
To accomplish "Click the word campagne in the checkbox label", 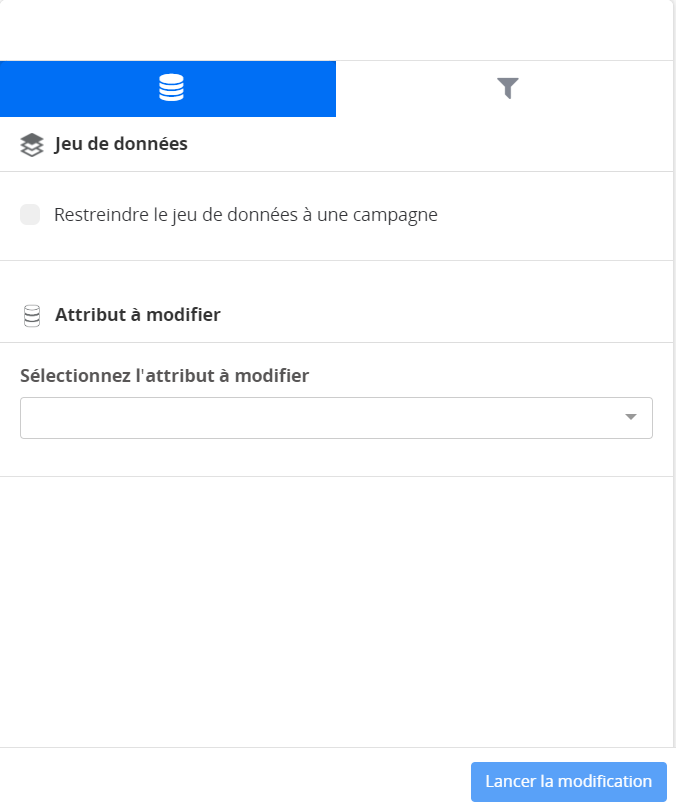I will click(395, 216).
